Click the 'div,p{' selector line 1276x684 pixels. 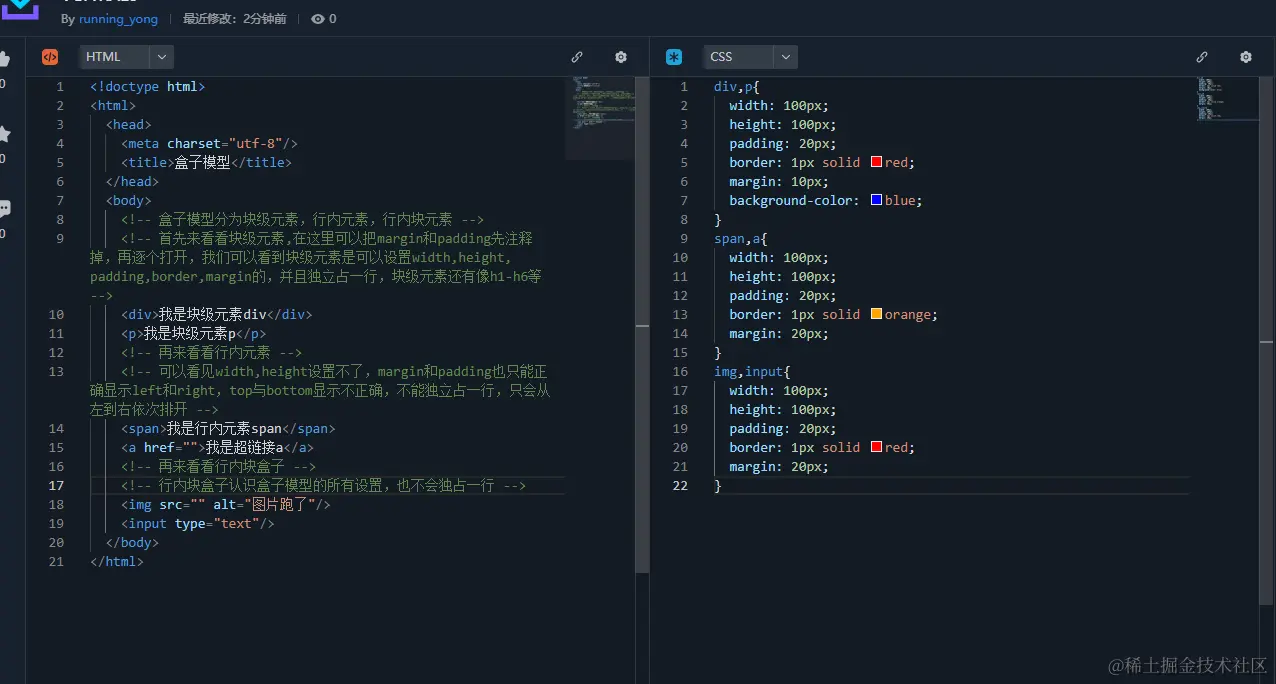pos(736,87)
